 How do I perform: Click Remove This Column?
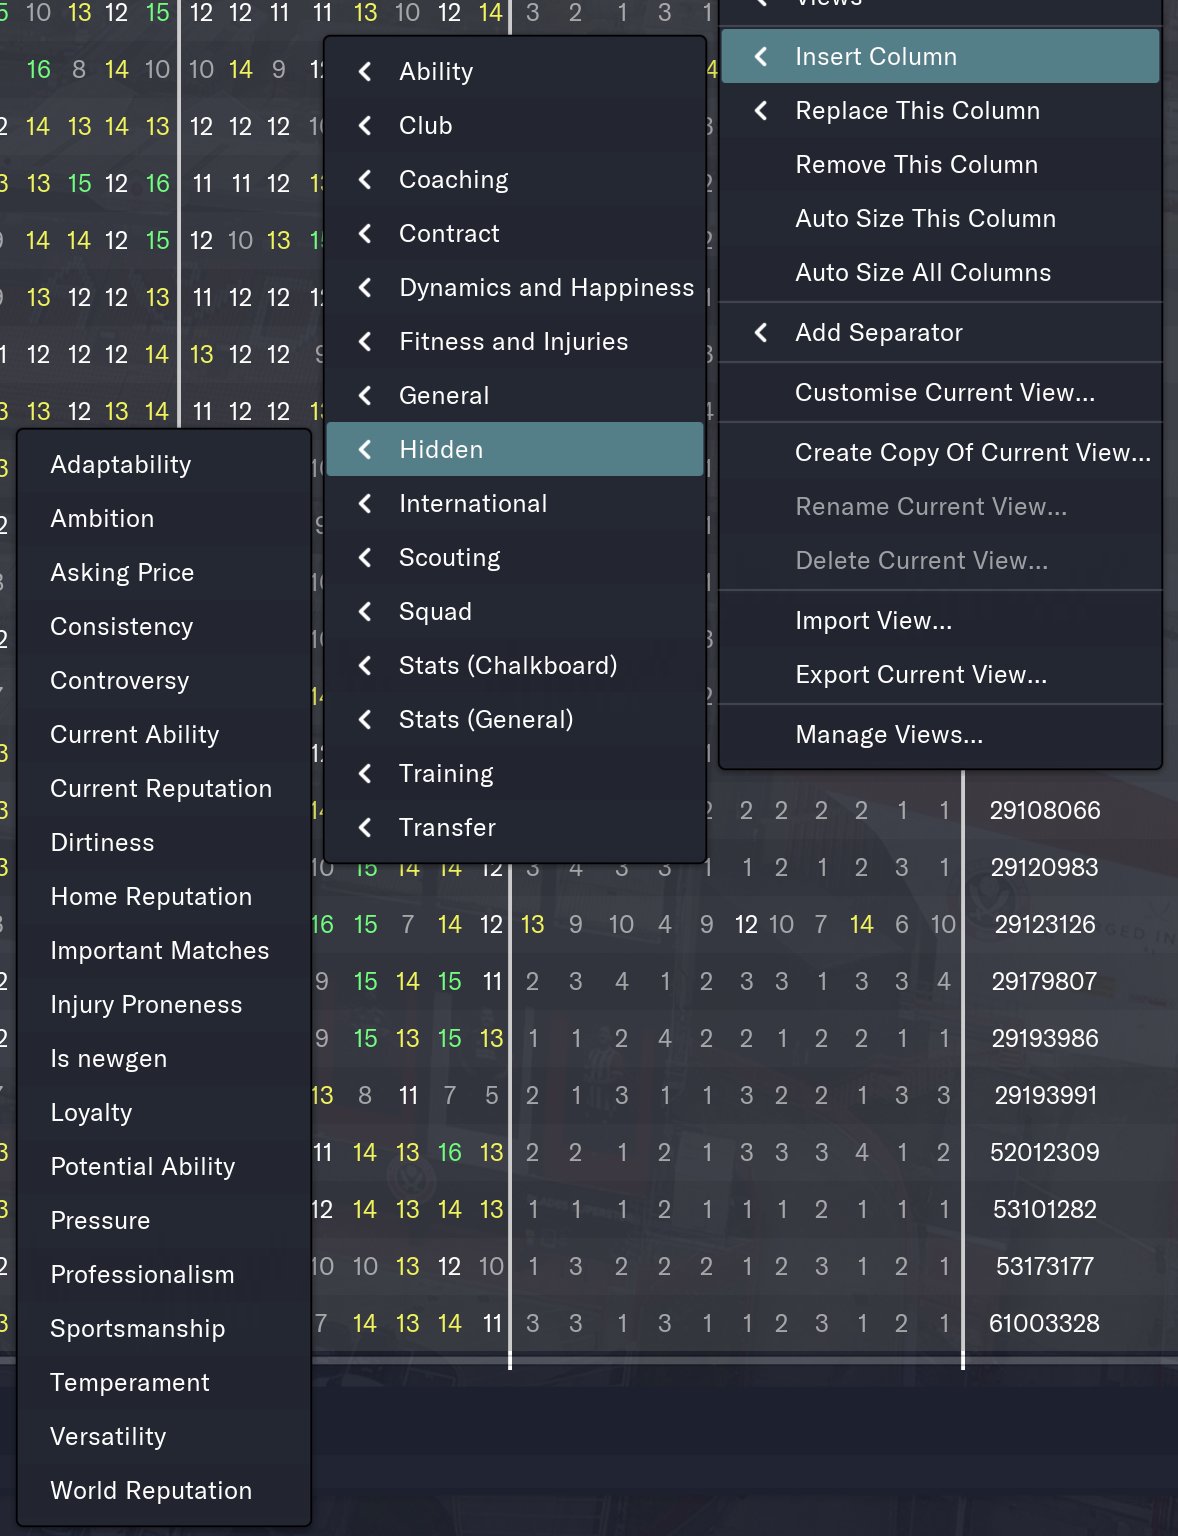pyautogui.click(x=916, y=165)
